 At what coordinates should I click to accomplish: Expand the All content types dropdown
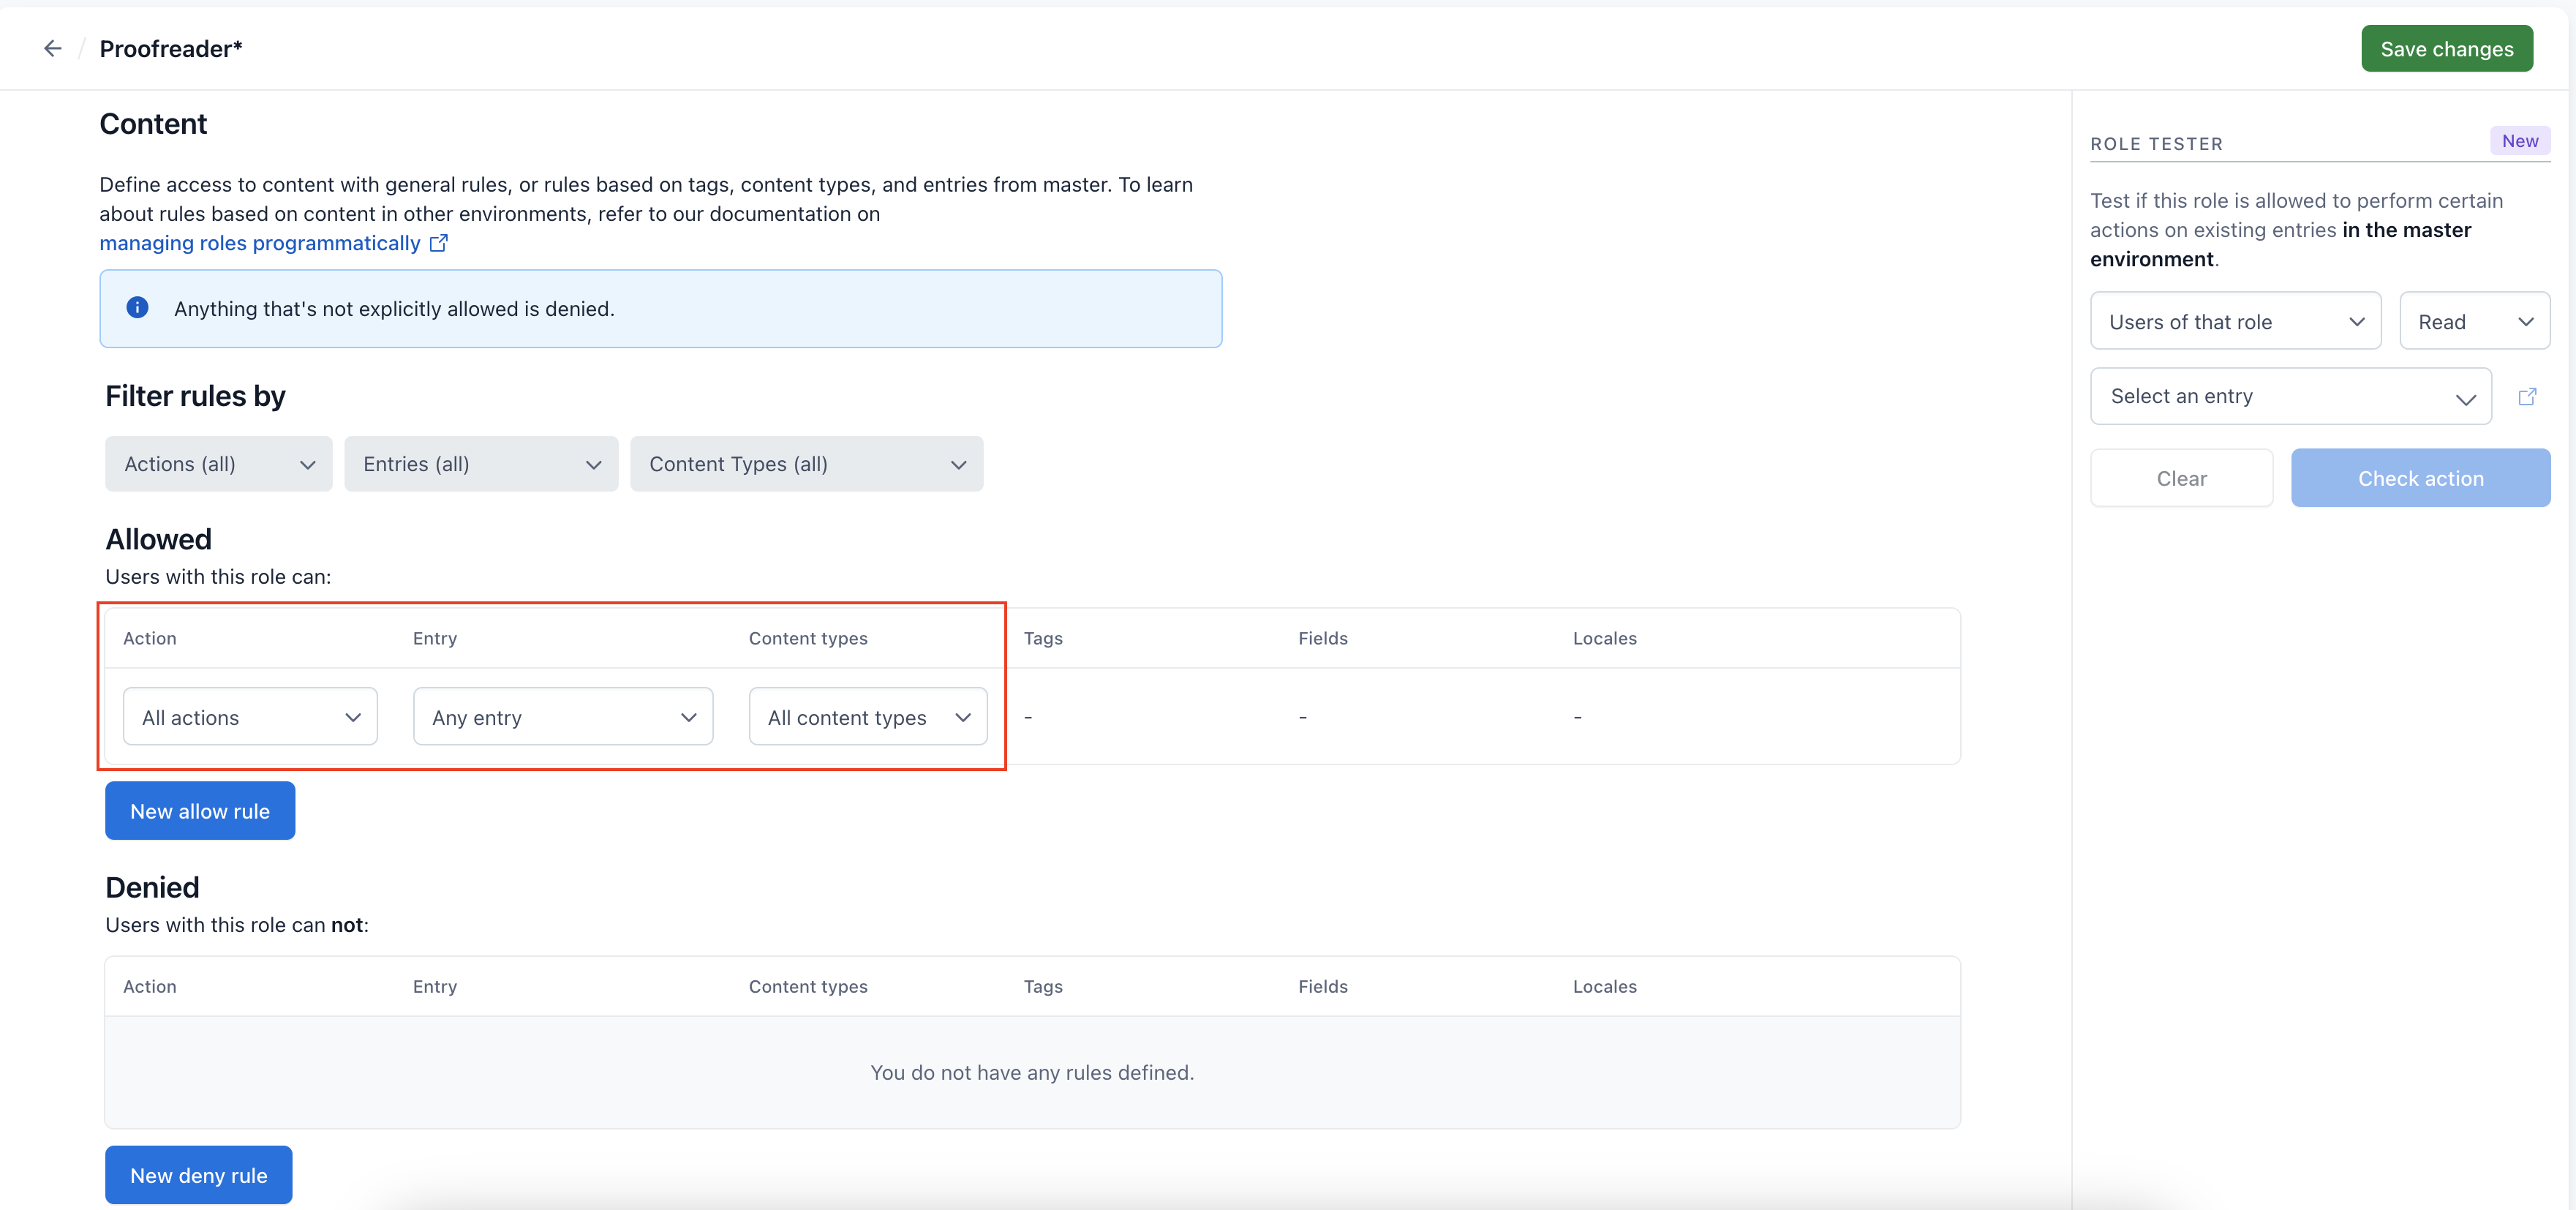(867, 717)
